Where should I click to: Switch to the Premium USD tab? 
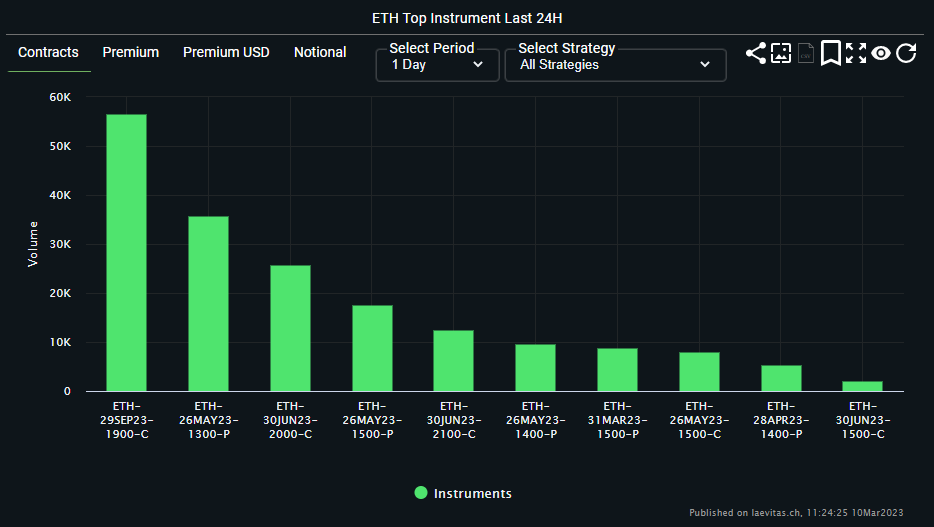pyautogui.click(x=226, y=52)
